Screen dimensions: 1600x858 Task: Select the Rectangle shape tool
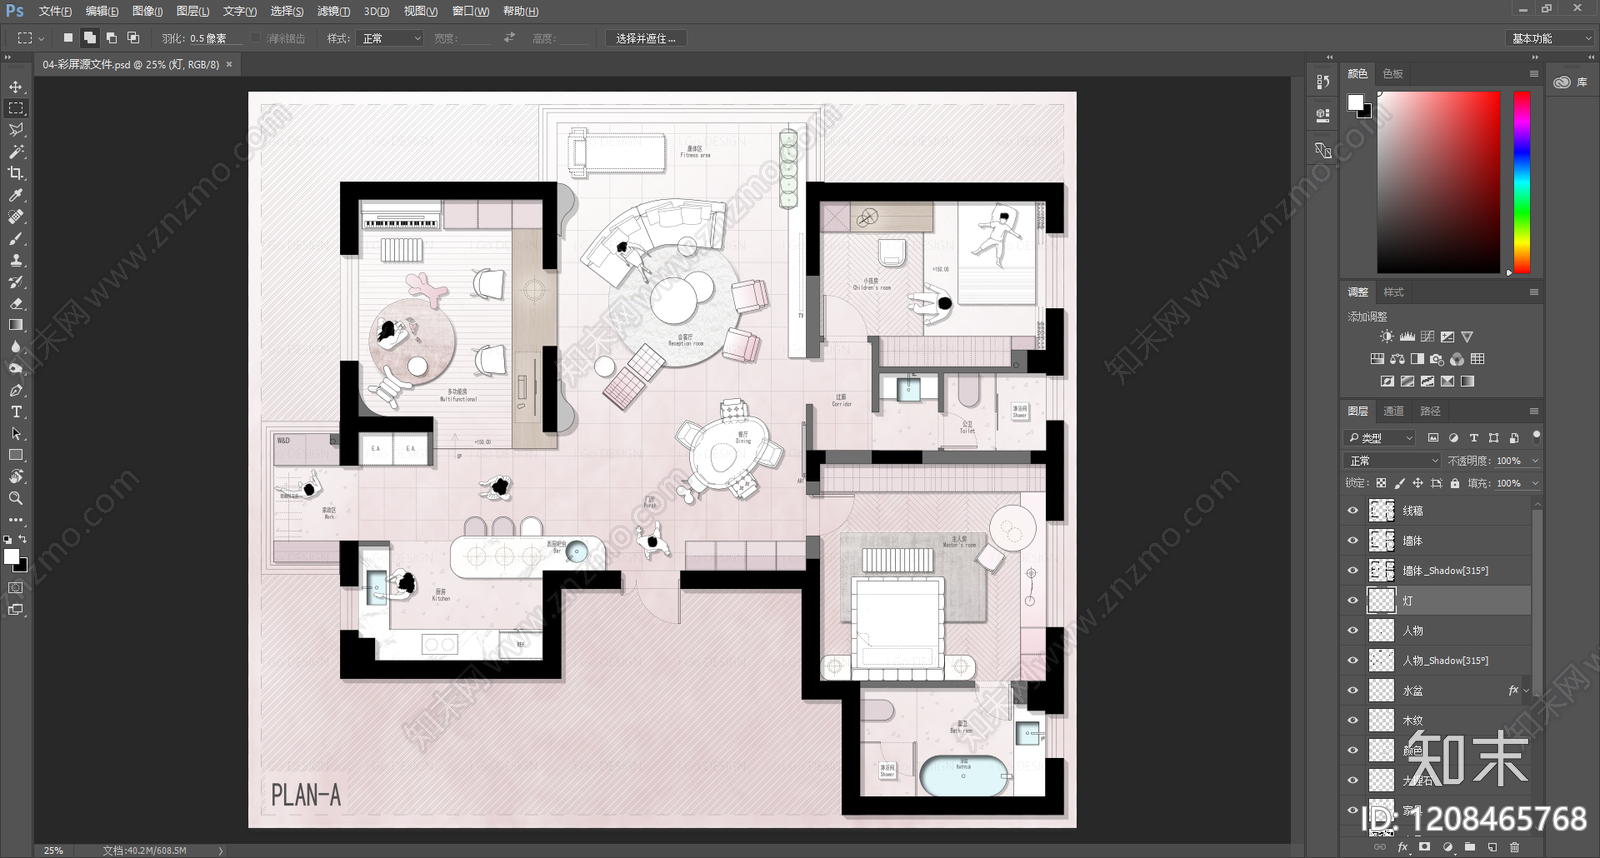coord(16,455)
